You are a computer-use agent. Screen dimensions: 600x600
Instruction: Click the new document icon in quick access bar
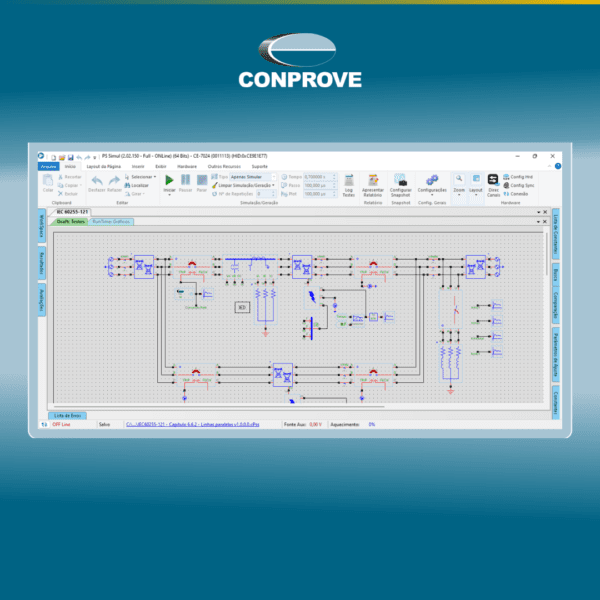tap(54, 157)
